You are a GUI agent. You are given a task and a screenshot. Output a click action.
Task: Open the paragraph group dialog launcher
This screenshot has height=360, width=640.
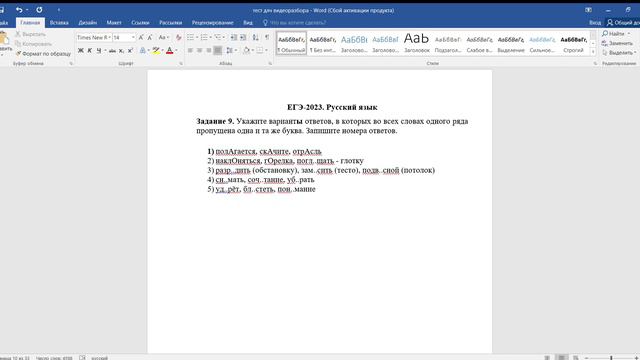pyautogui.click(x=270, y=64)
